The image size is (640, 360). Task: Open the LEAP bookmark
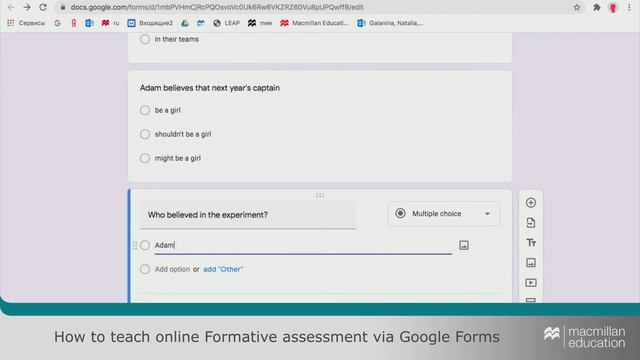(x=227, y=23)
